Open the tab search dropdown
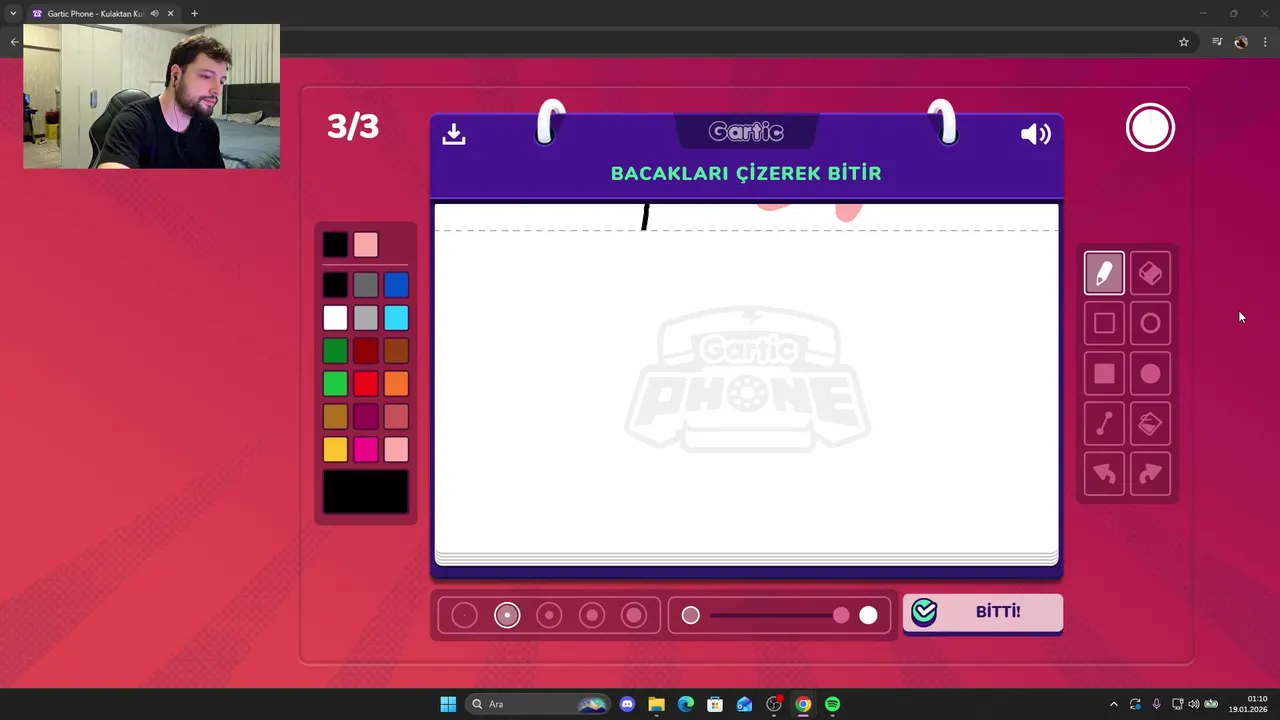 [x=13, y=14]
